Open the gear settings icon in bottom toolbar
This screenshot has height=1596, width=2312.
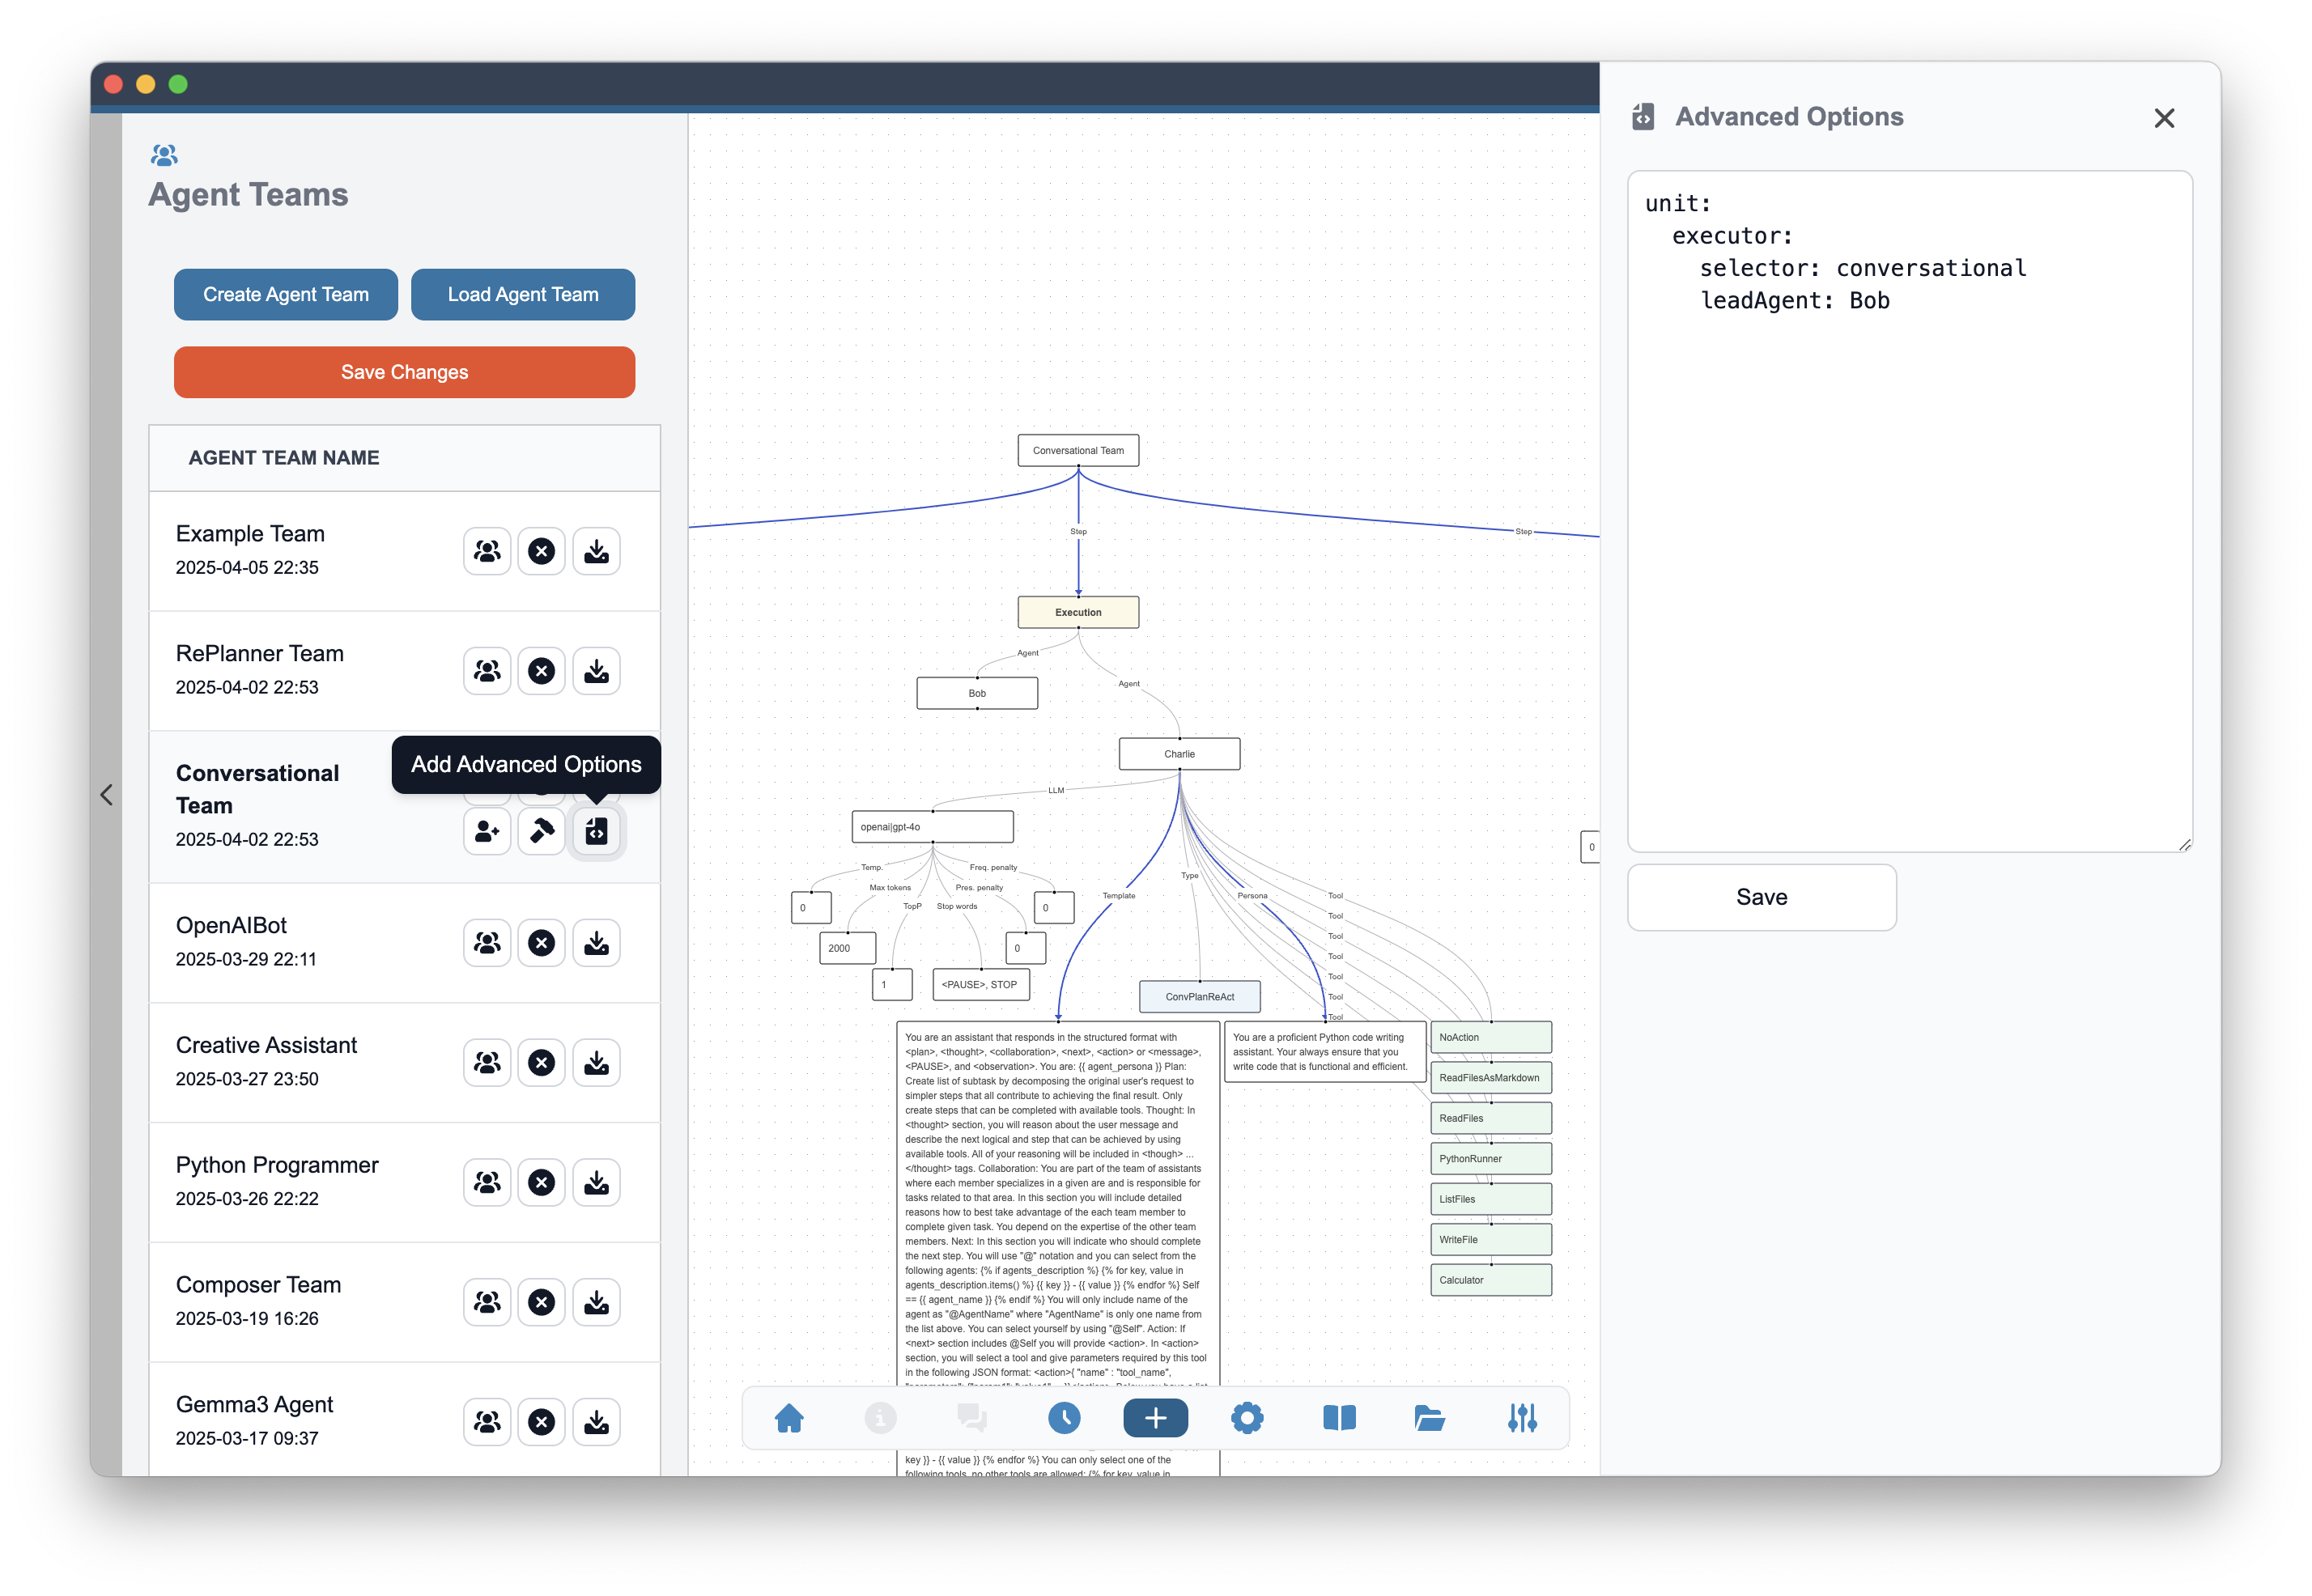1247,1418
